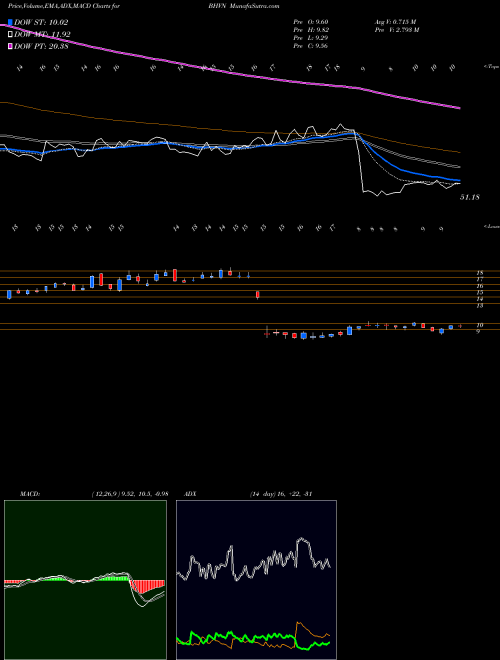The width and height of the screenshot is (500, 660).
Task: Click the price axis label 13
Action: point(480,306)
